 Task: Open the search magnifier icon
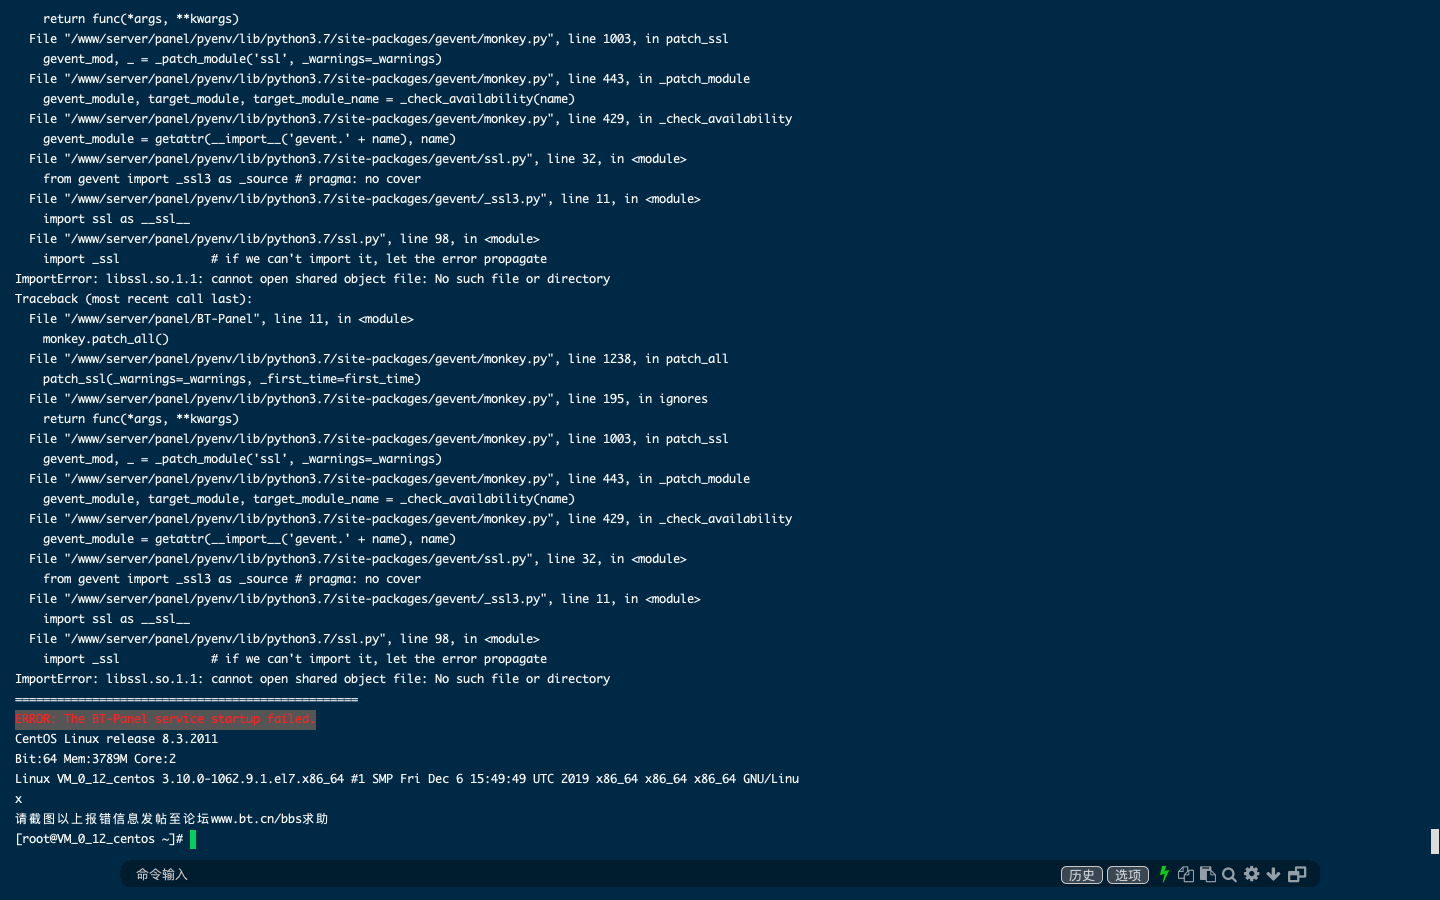(x=1229, y=874)
